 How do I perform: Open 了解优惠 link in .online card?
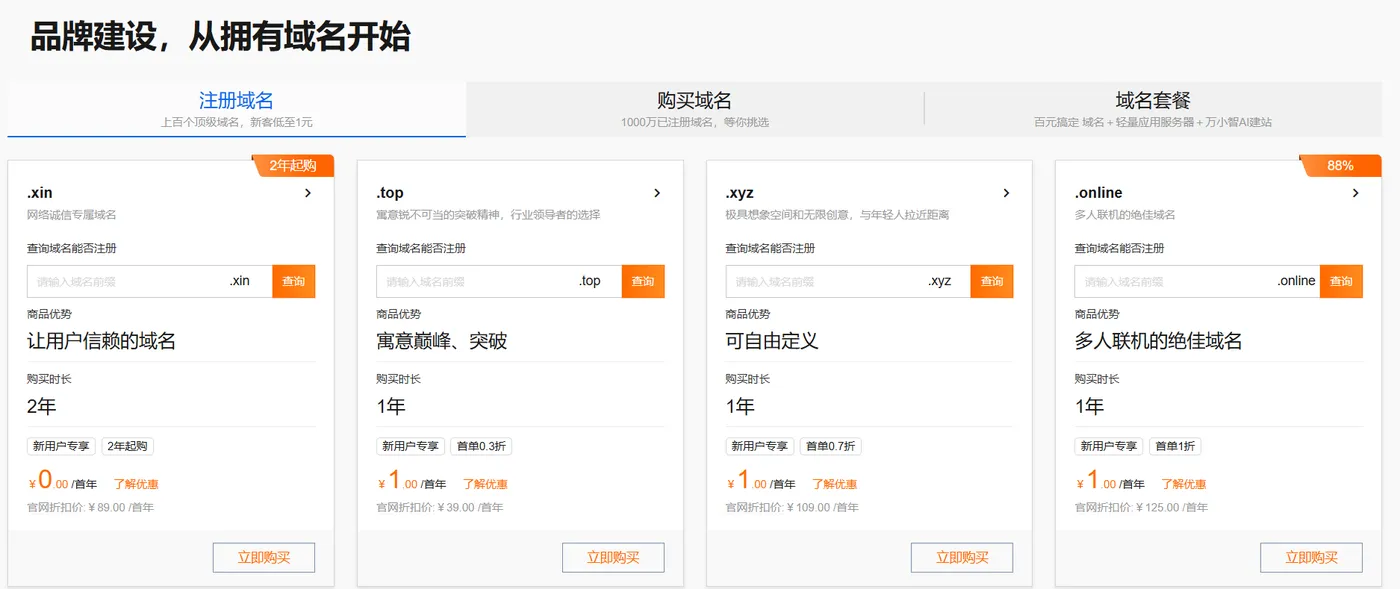click(x=1183, y=484)
